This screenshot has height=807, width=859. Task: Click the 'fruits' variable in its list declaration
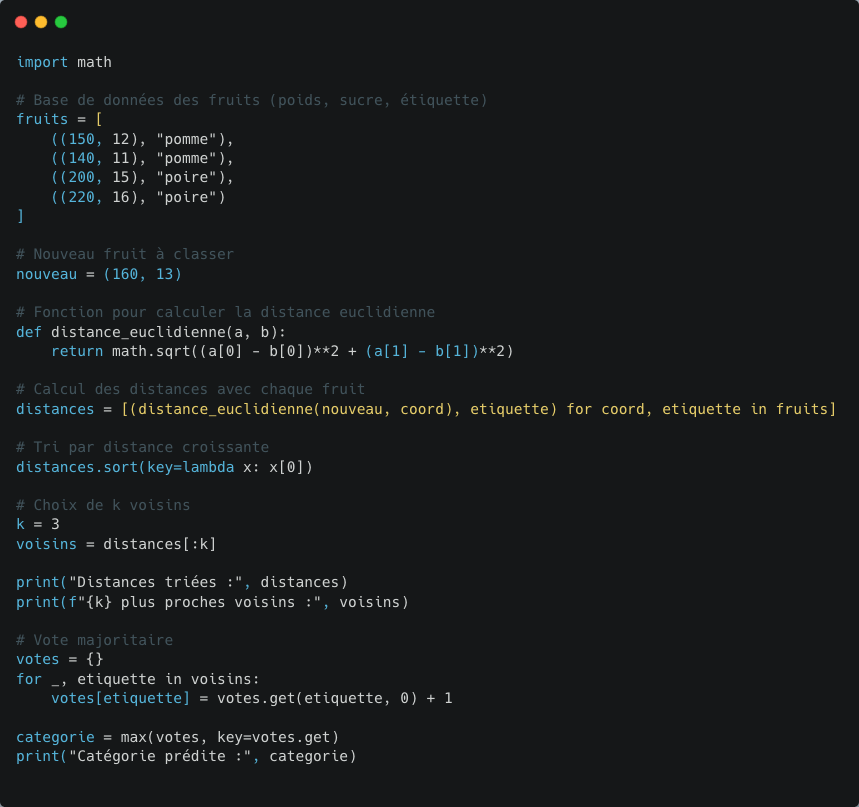pos(42,119)
